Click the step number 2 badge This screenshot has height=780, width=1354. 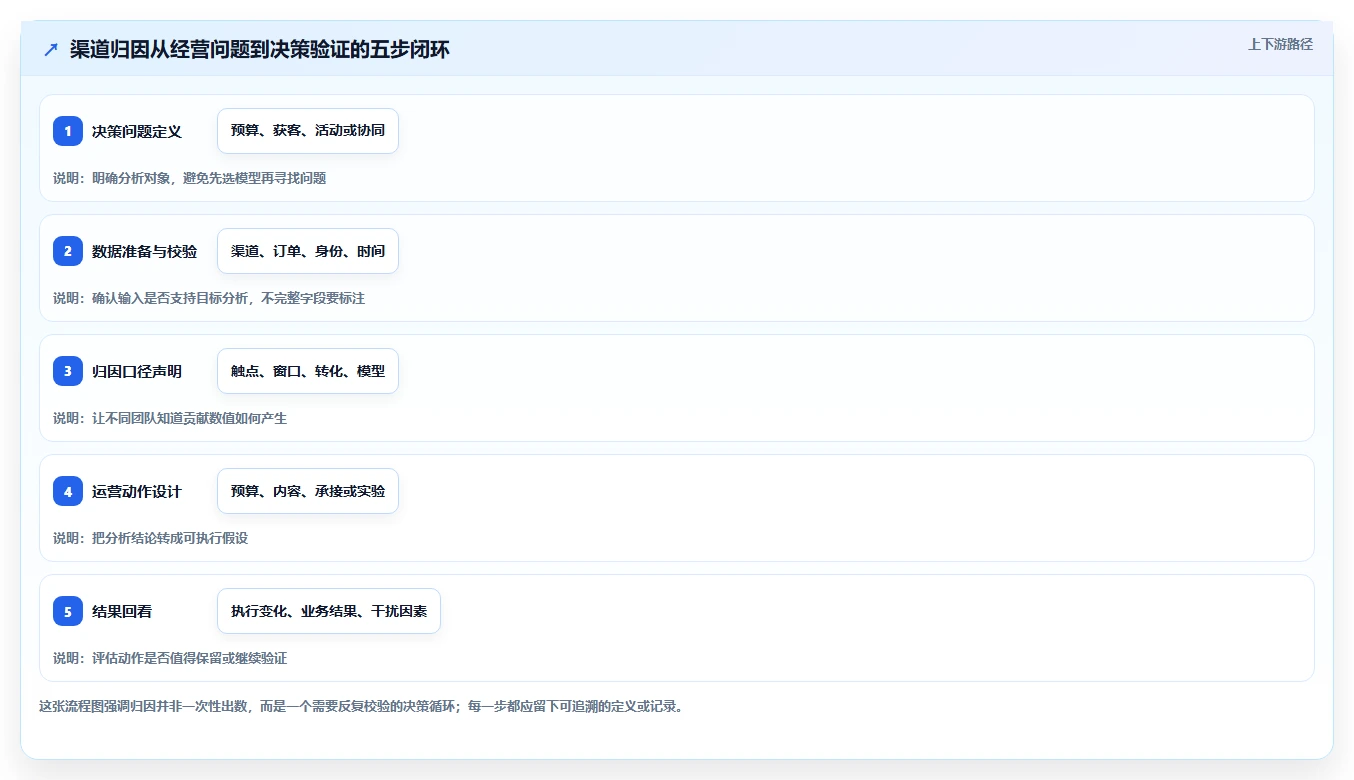click(x=68, y=251)
